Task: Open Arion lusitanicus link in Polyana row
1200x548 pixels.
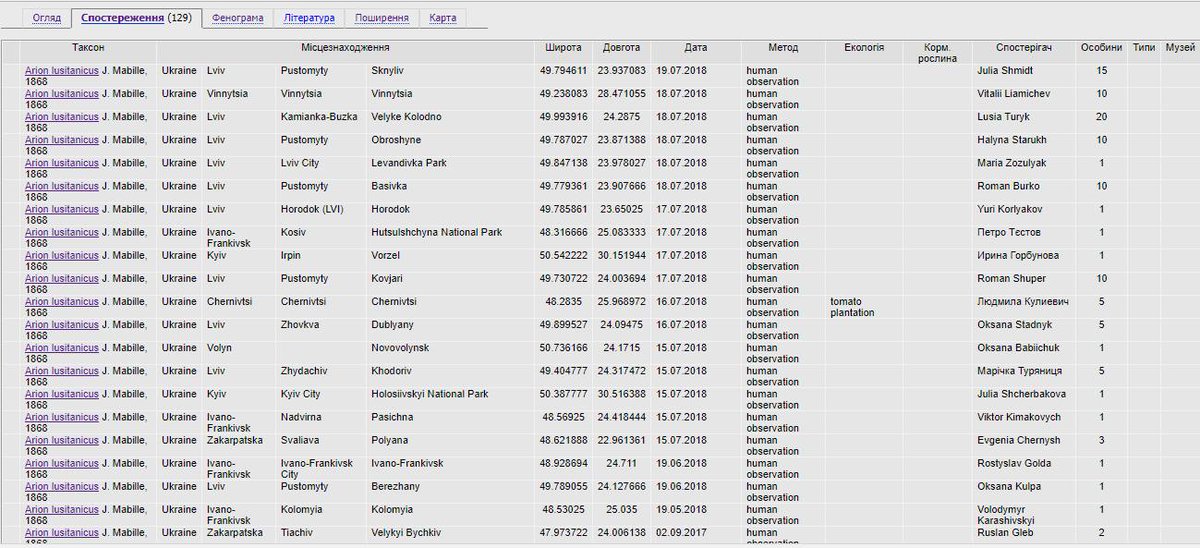Action: pyautogui.click(x=62, y=440)
